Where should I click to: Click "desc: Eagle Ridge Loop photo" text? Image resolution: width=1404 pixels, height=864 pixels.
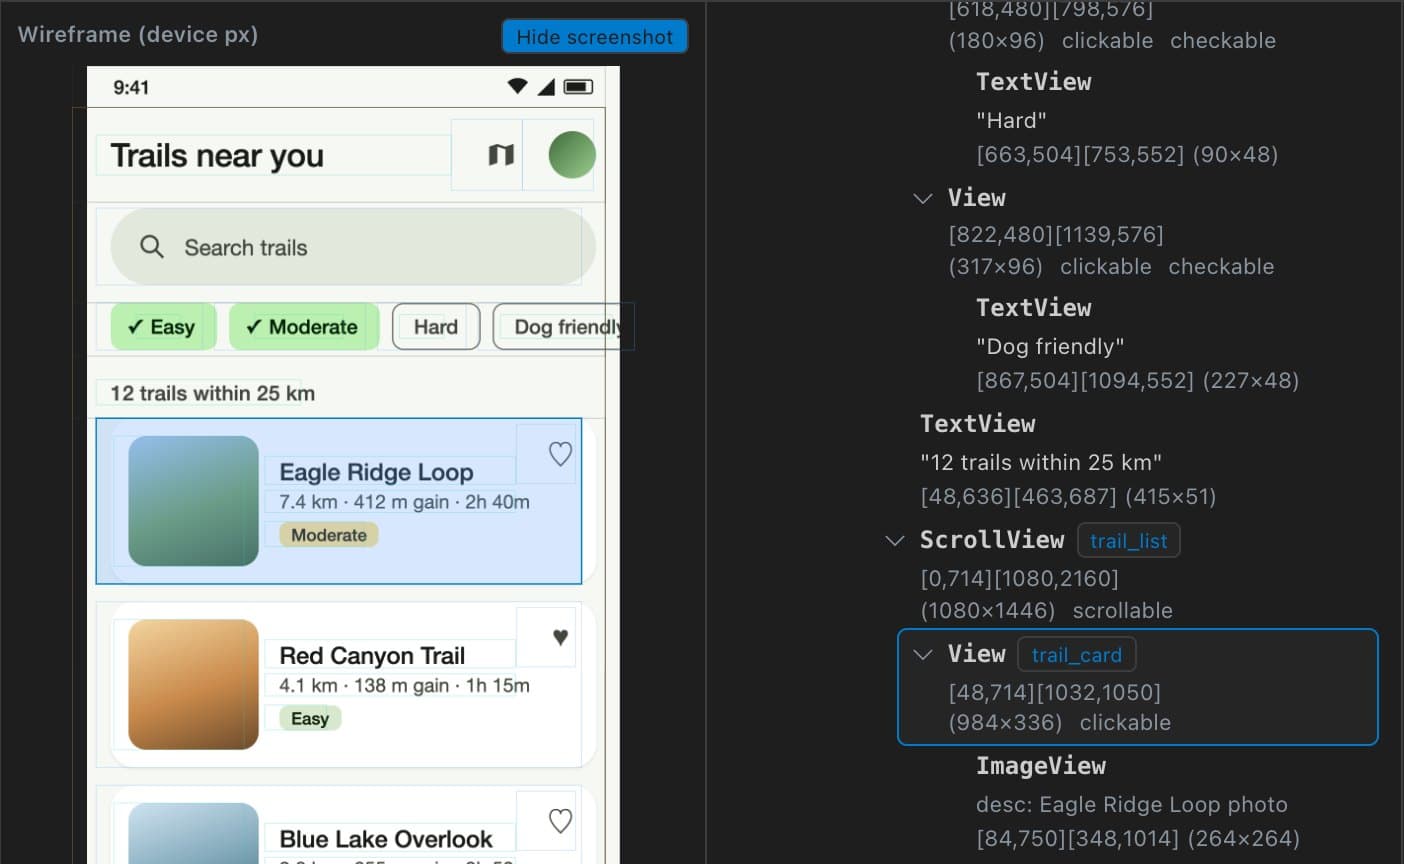point(1131,804)
